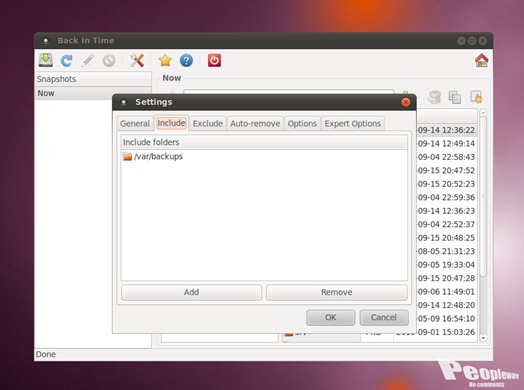
Task: Switch to the General tab
Action: point(135,124)
